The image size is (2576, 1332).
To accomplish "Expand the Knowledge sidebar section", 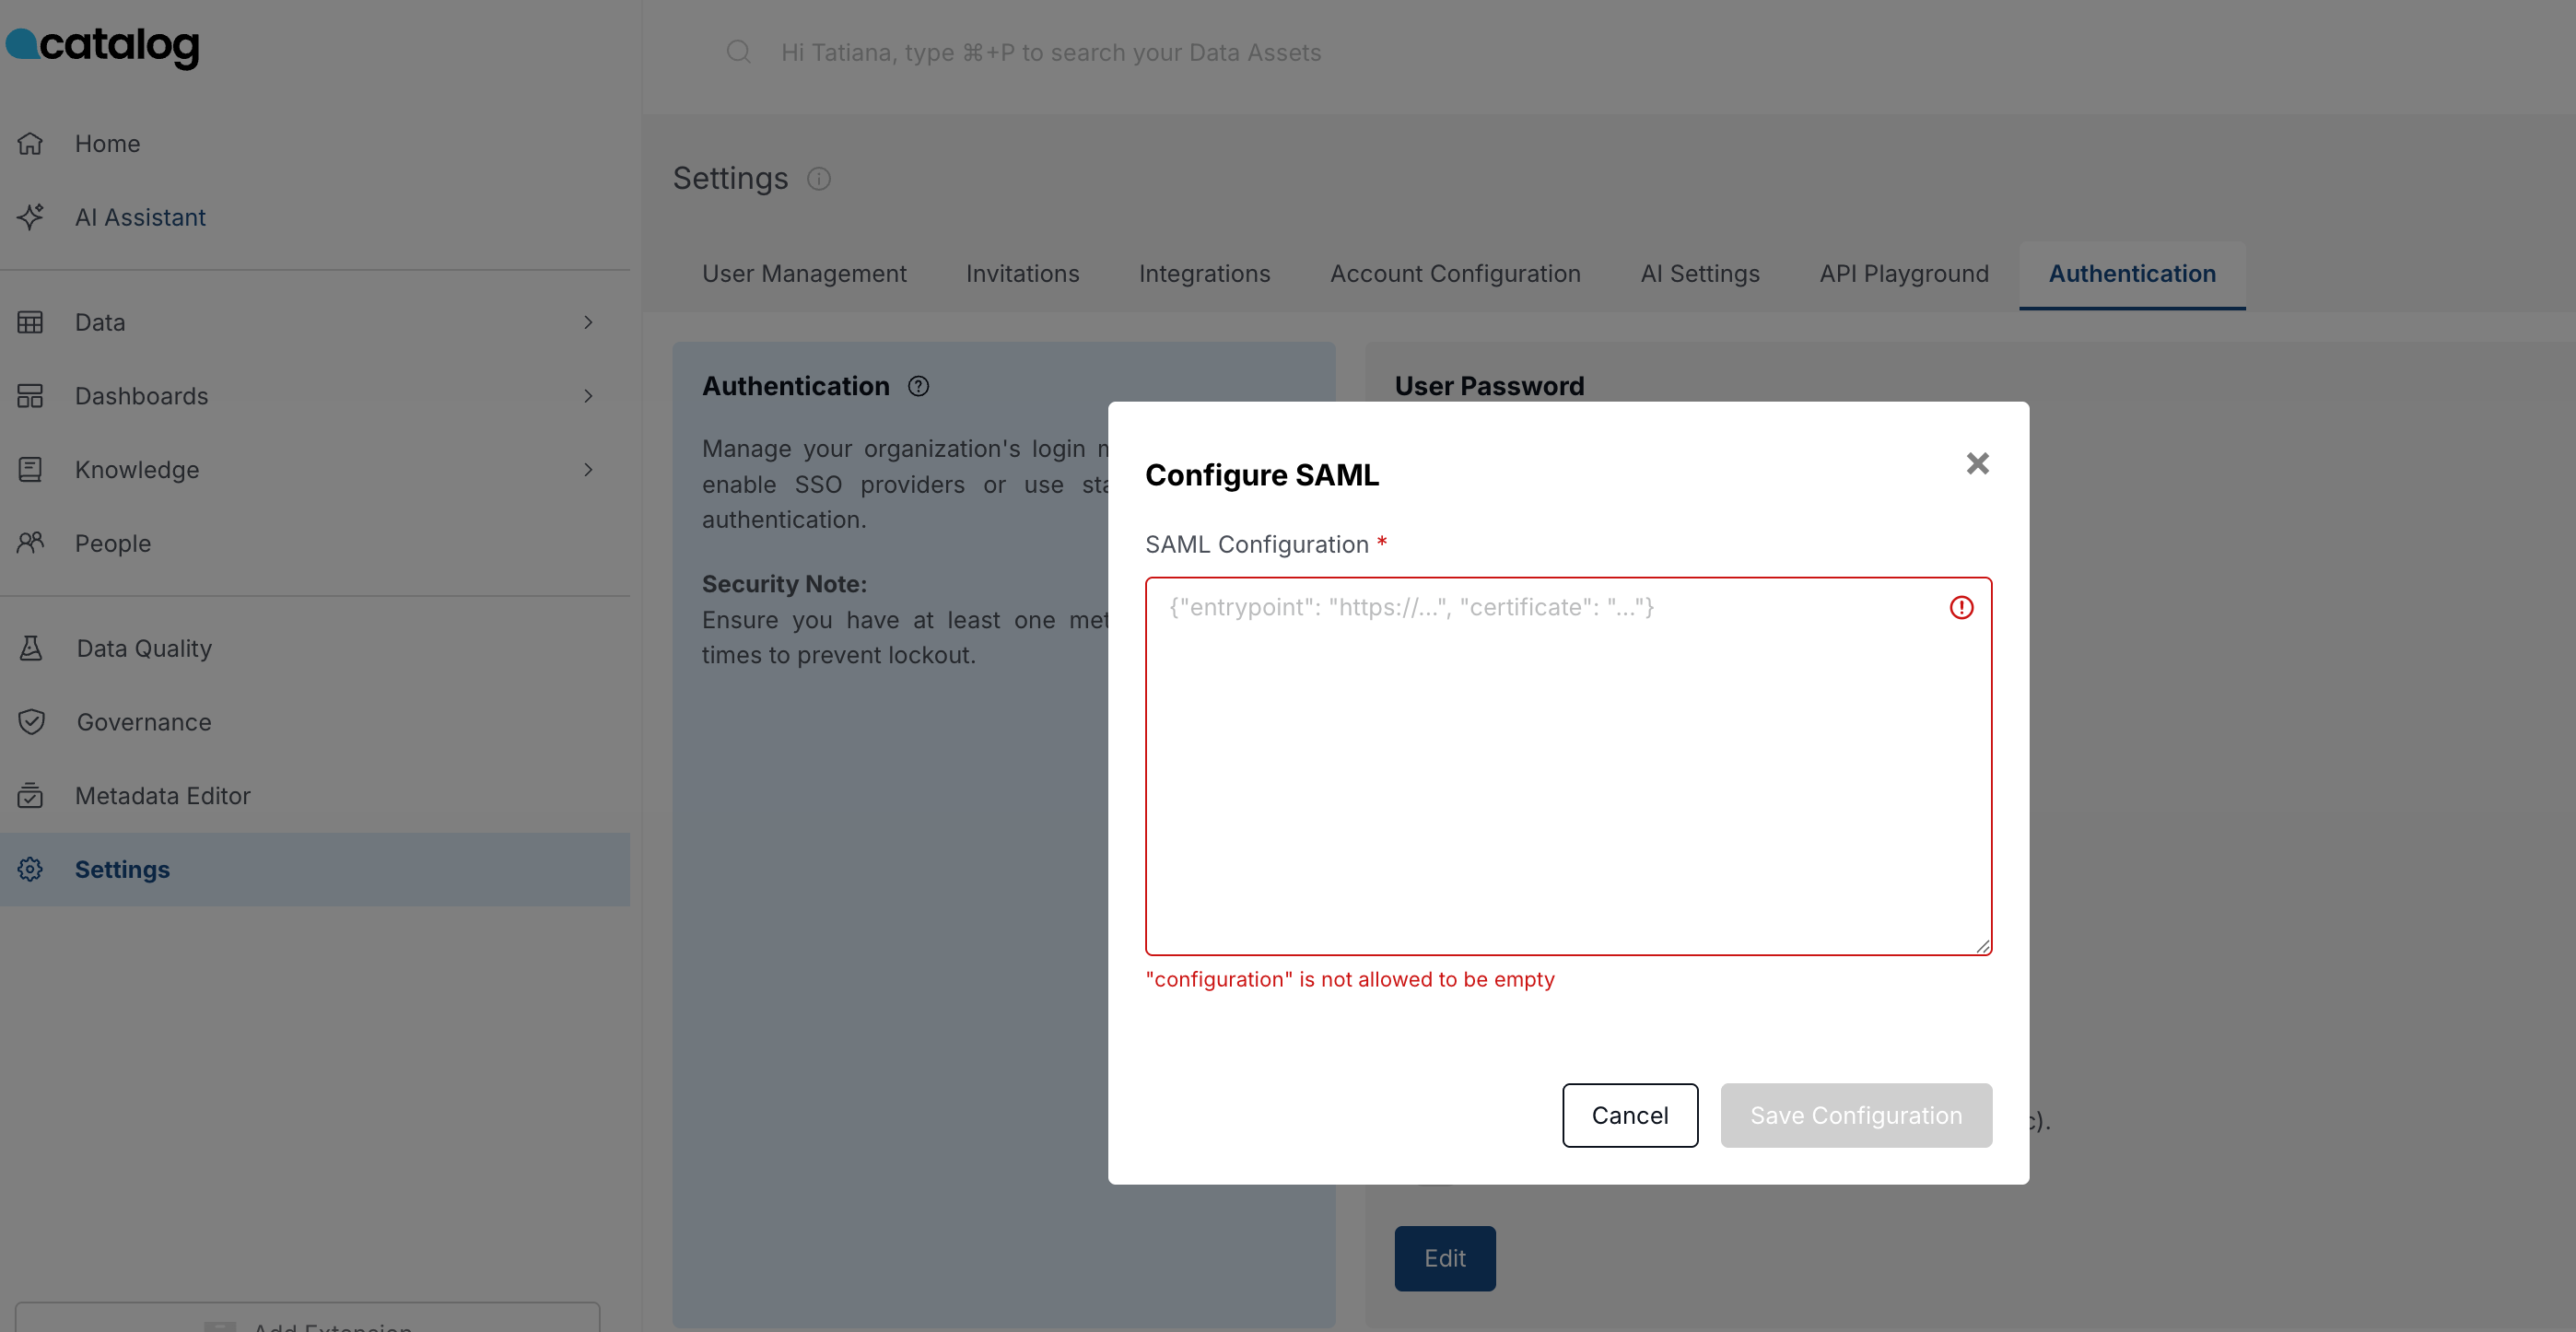I will tap(589, 469).
